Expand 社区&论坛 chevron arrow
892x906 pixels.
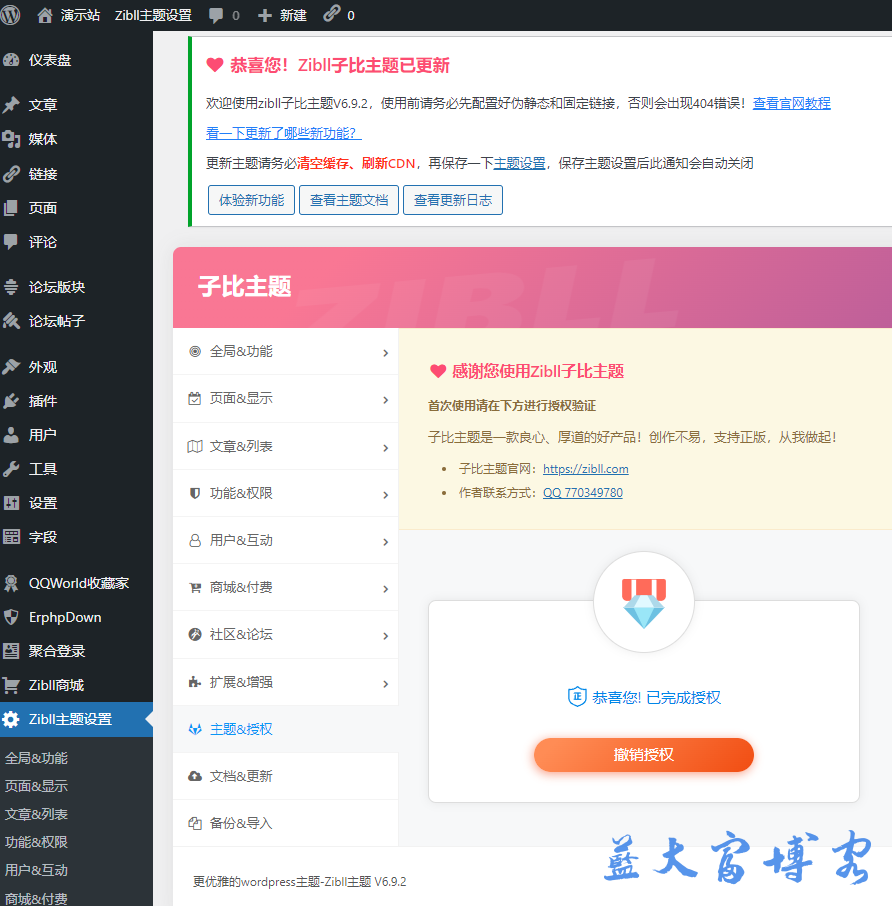(x=385, y=636)
